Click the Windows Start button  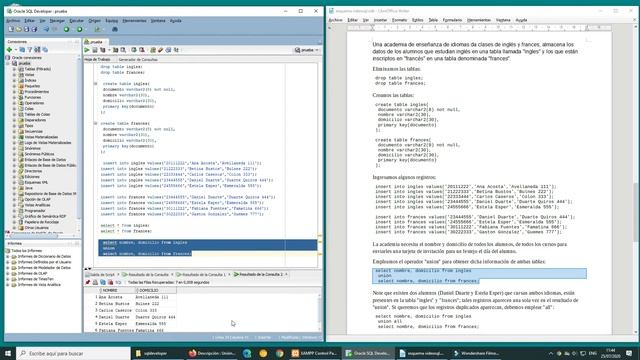(x=8, y=353)
